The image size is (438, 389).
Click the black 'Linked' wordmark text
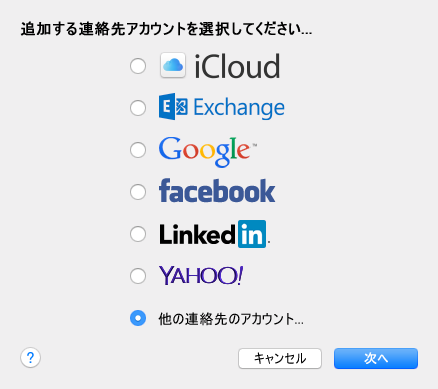(197, 234)
